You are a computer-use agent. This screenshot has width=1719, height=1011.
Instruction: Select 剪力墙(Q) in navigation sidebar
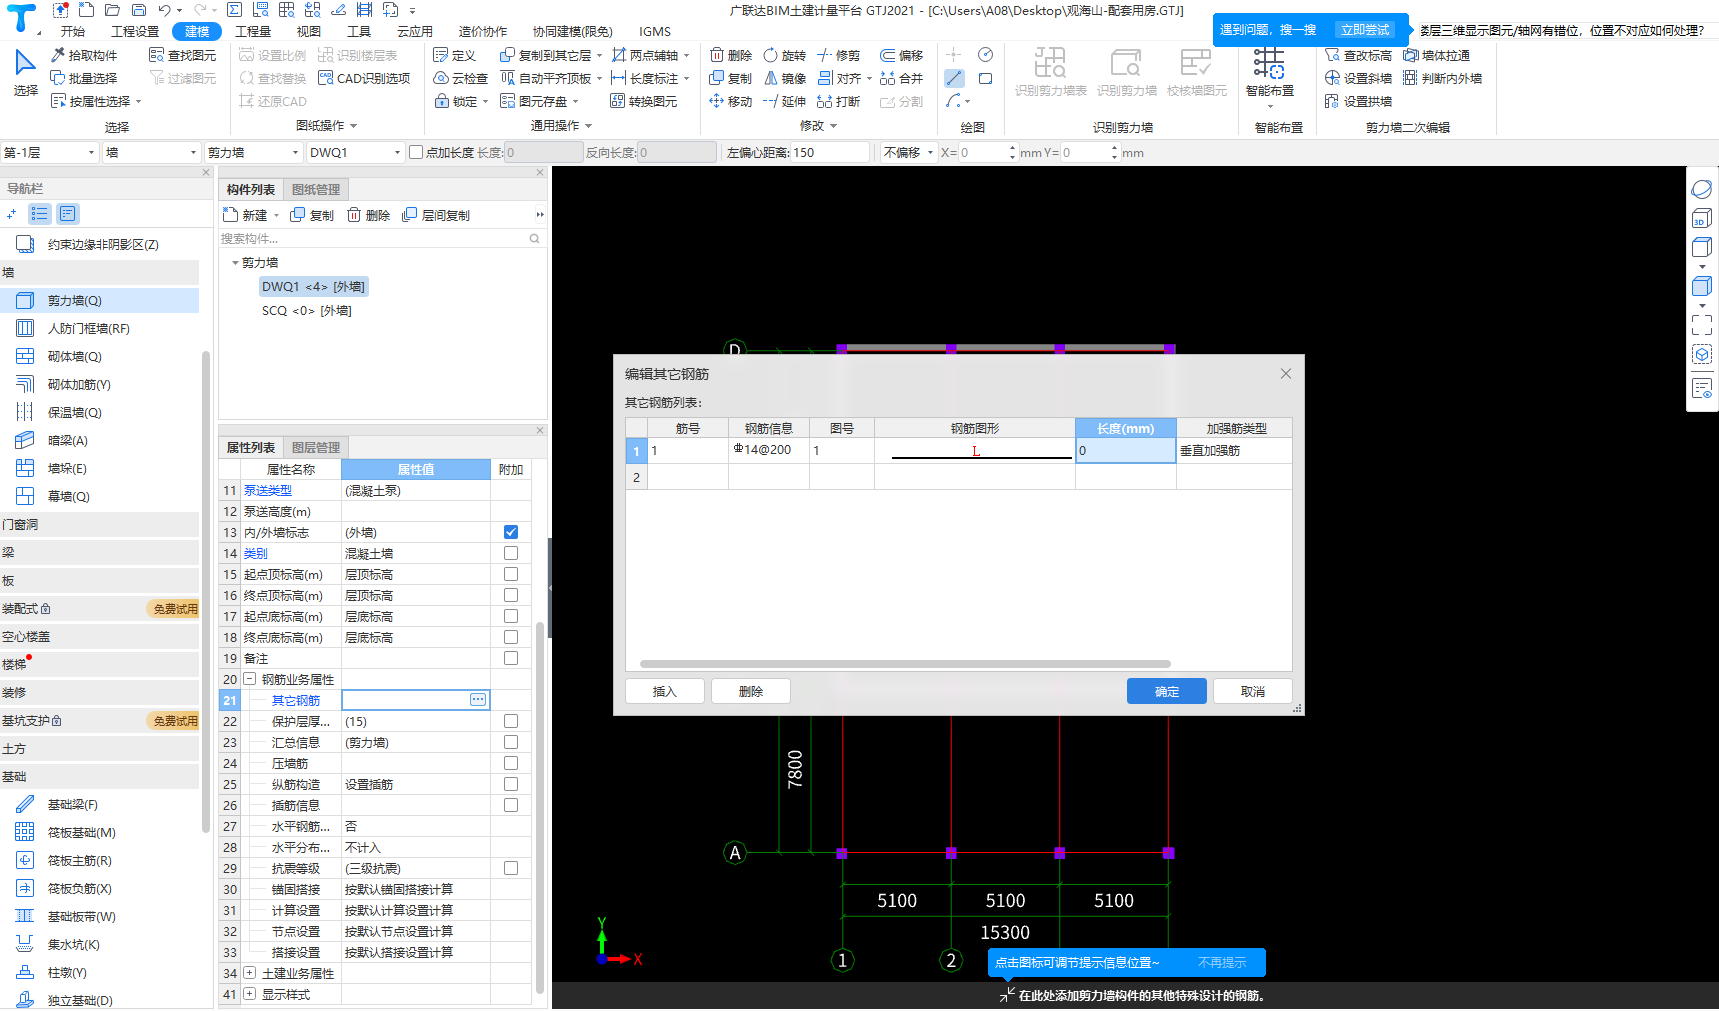pos(100,300)
